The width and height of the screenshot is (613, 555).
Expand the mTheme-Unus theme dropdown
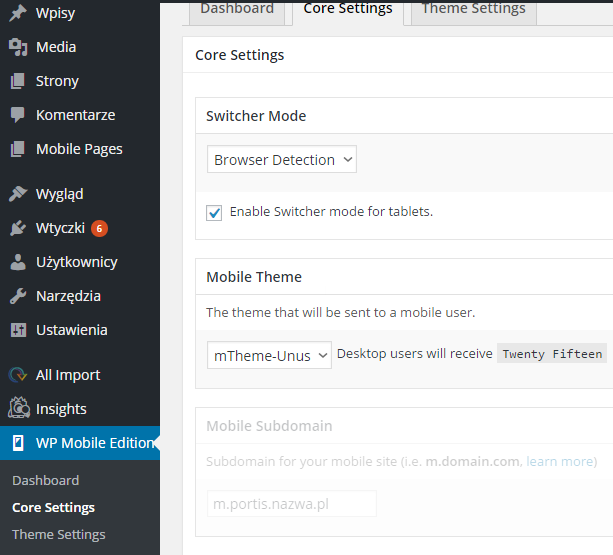coord(269,355)
